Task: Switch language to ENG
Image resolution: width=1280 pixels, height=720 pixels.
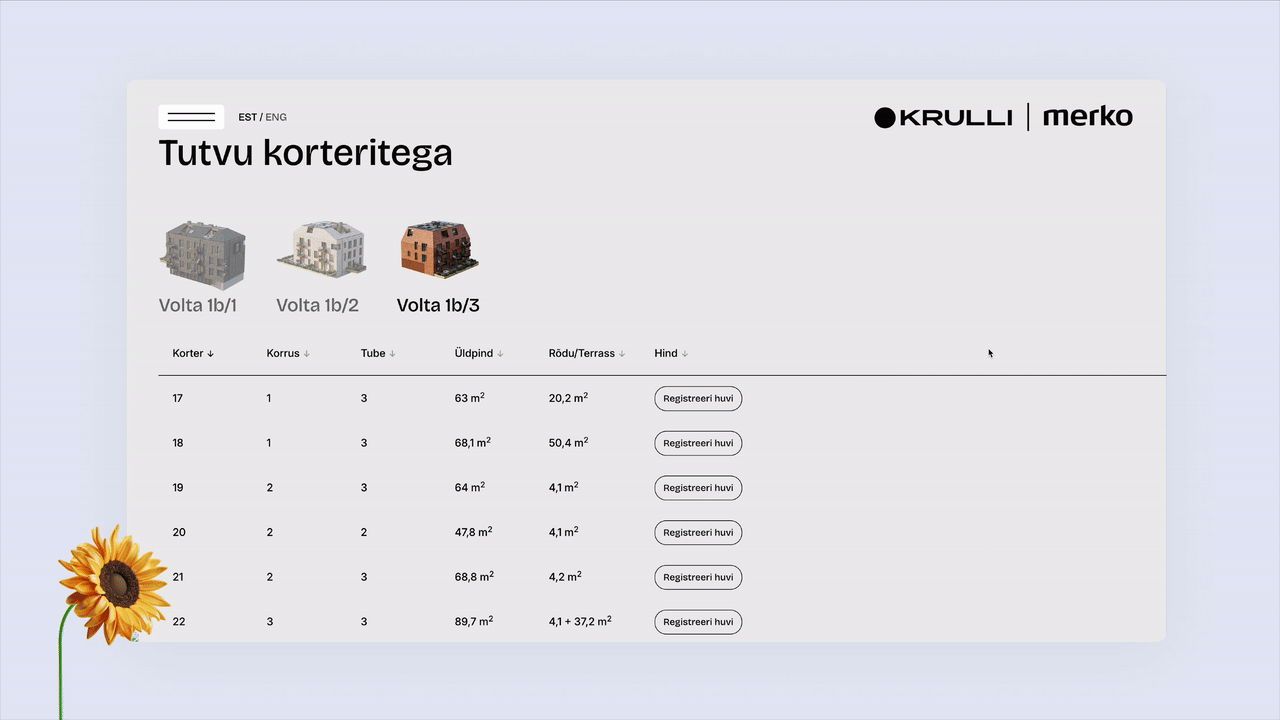Action: click(276, 117)
